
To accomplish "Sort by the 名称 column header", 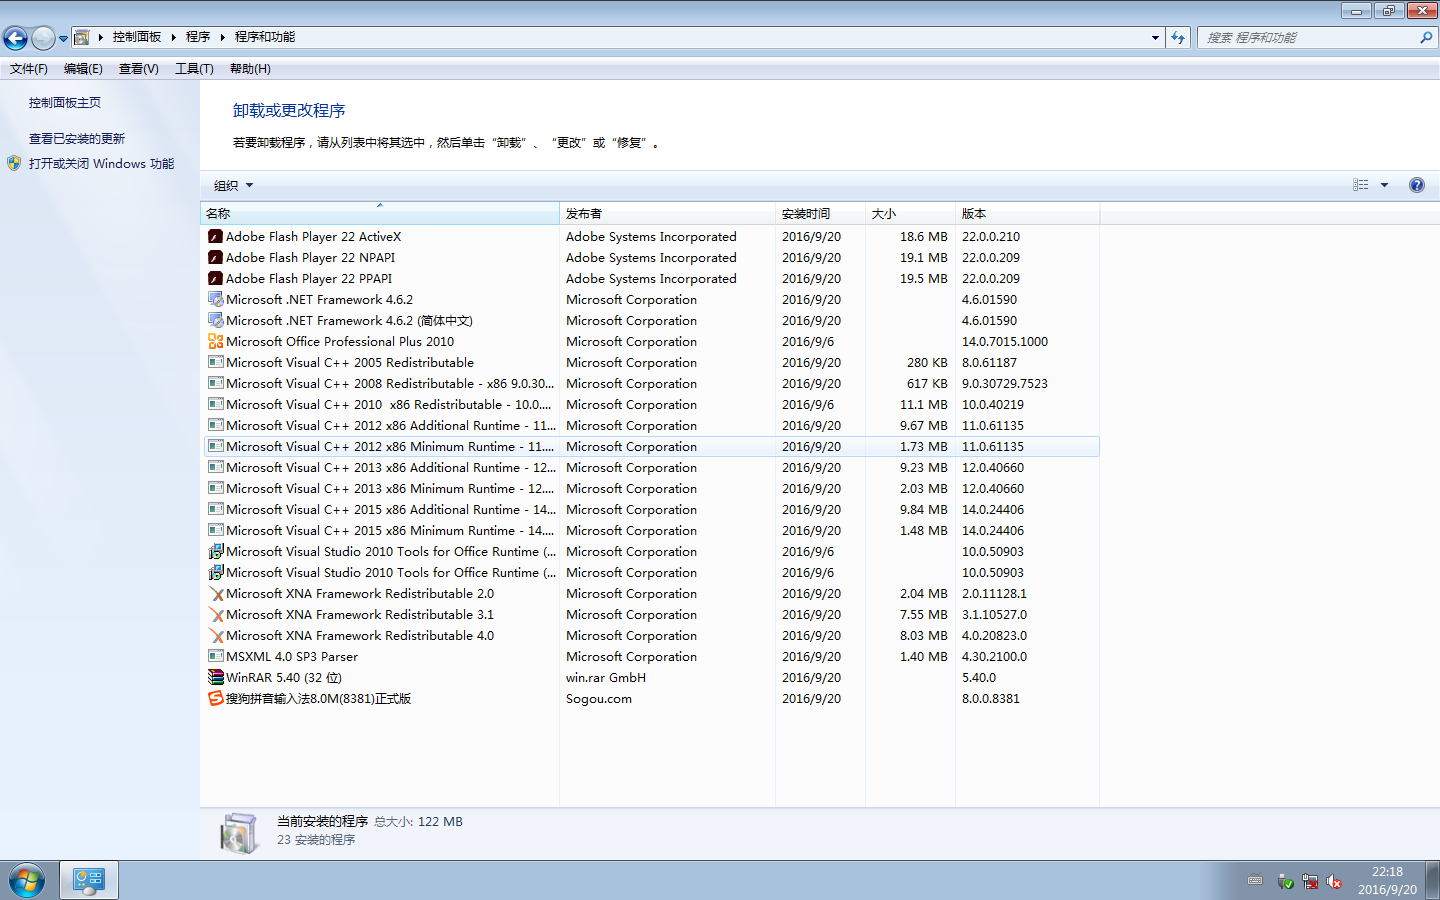I will tap(380, 214).
